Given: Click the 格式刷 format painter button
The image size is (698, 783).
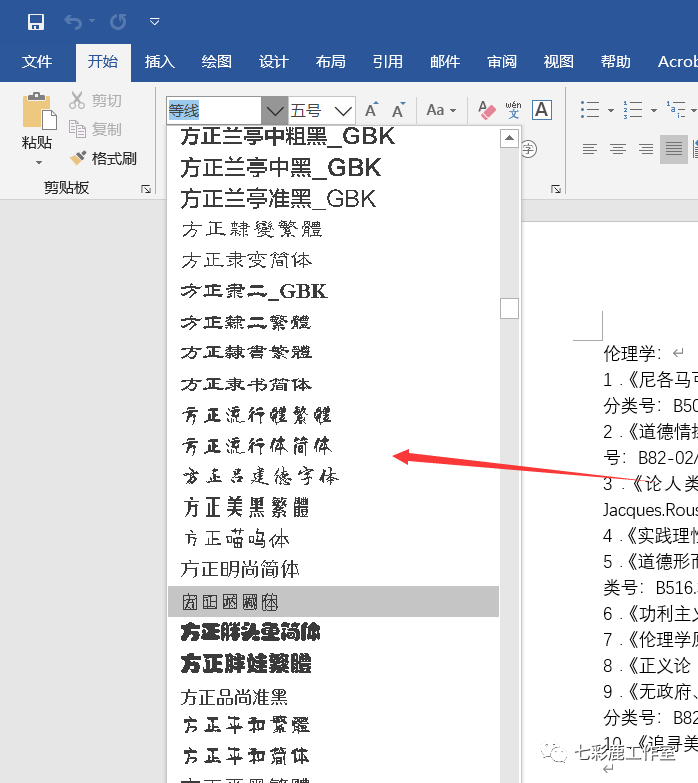Looking at the screenshot, I should tap(103, 158).
